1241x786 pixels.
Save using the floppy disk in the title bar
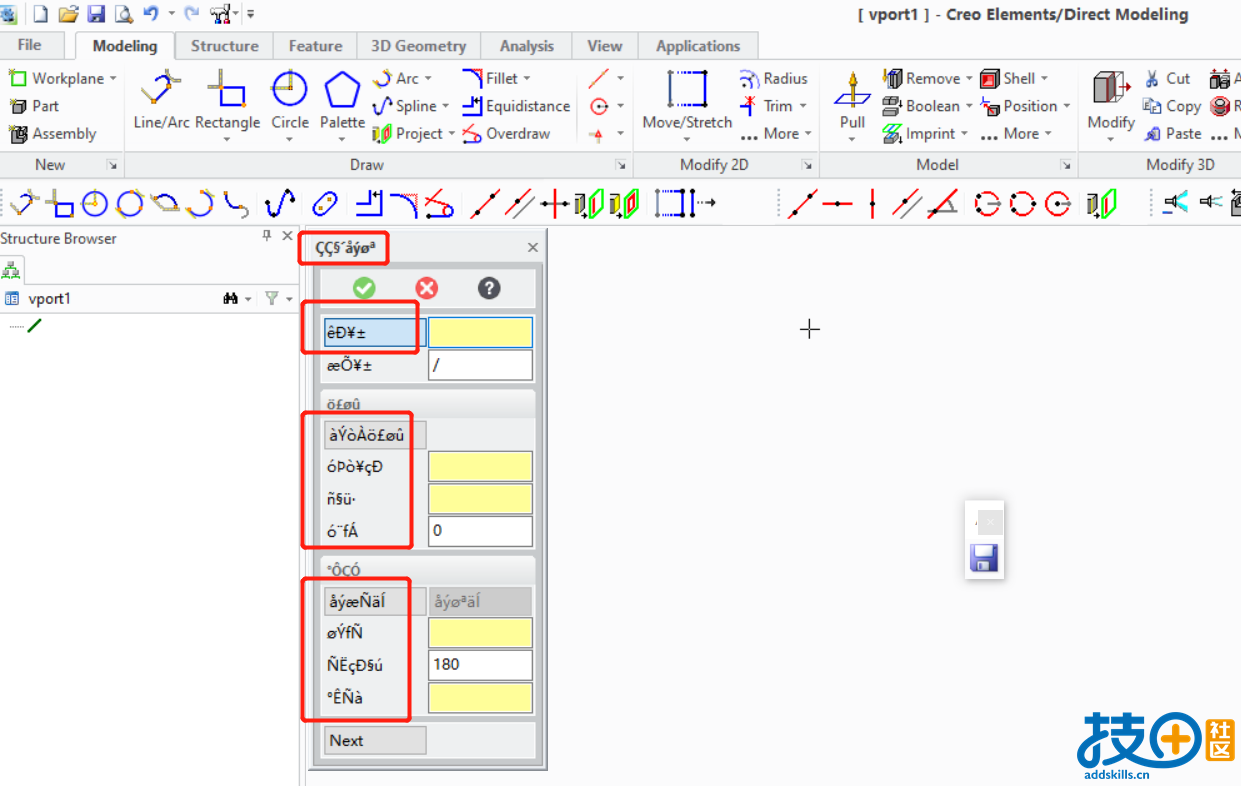click(x=96, y=14)
